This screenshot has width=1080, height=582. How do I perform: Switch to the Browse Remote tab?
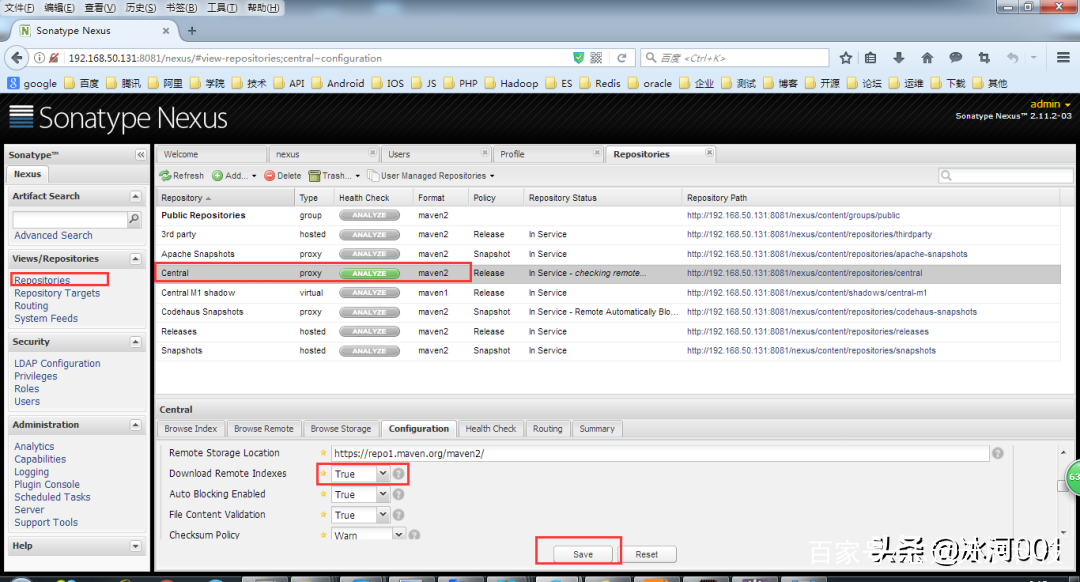point(264,428)
